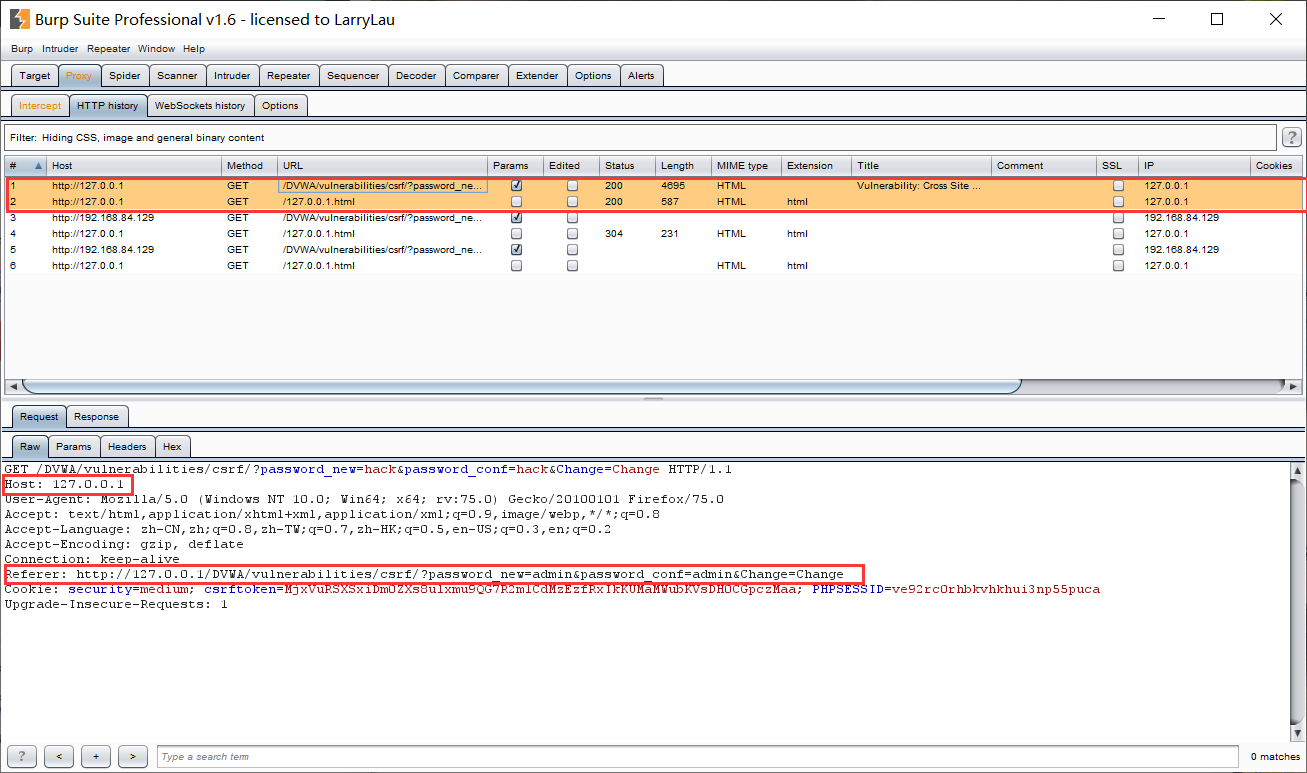Switch to the Comparer tab
This screenshot has height=773, width=1307.
tap(476, 76)
